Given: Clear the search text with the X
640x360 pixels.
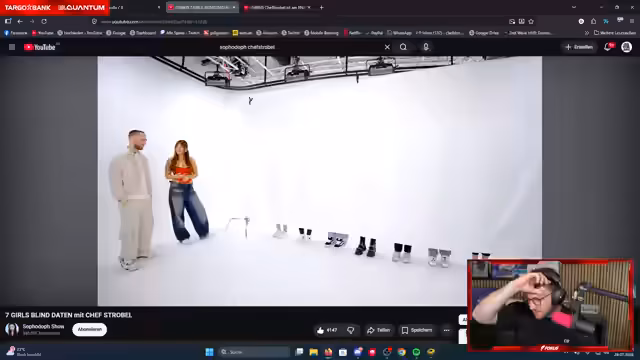Looking at the screenshot, I should (x=387, y=47).
